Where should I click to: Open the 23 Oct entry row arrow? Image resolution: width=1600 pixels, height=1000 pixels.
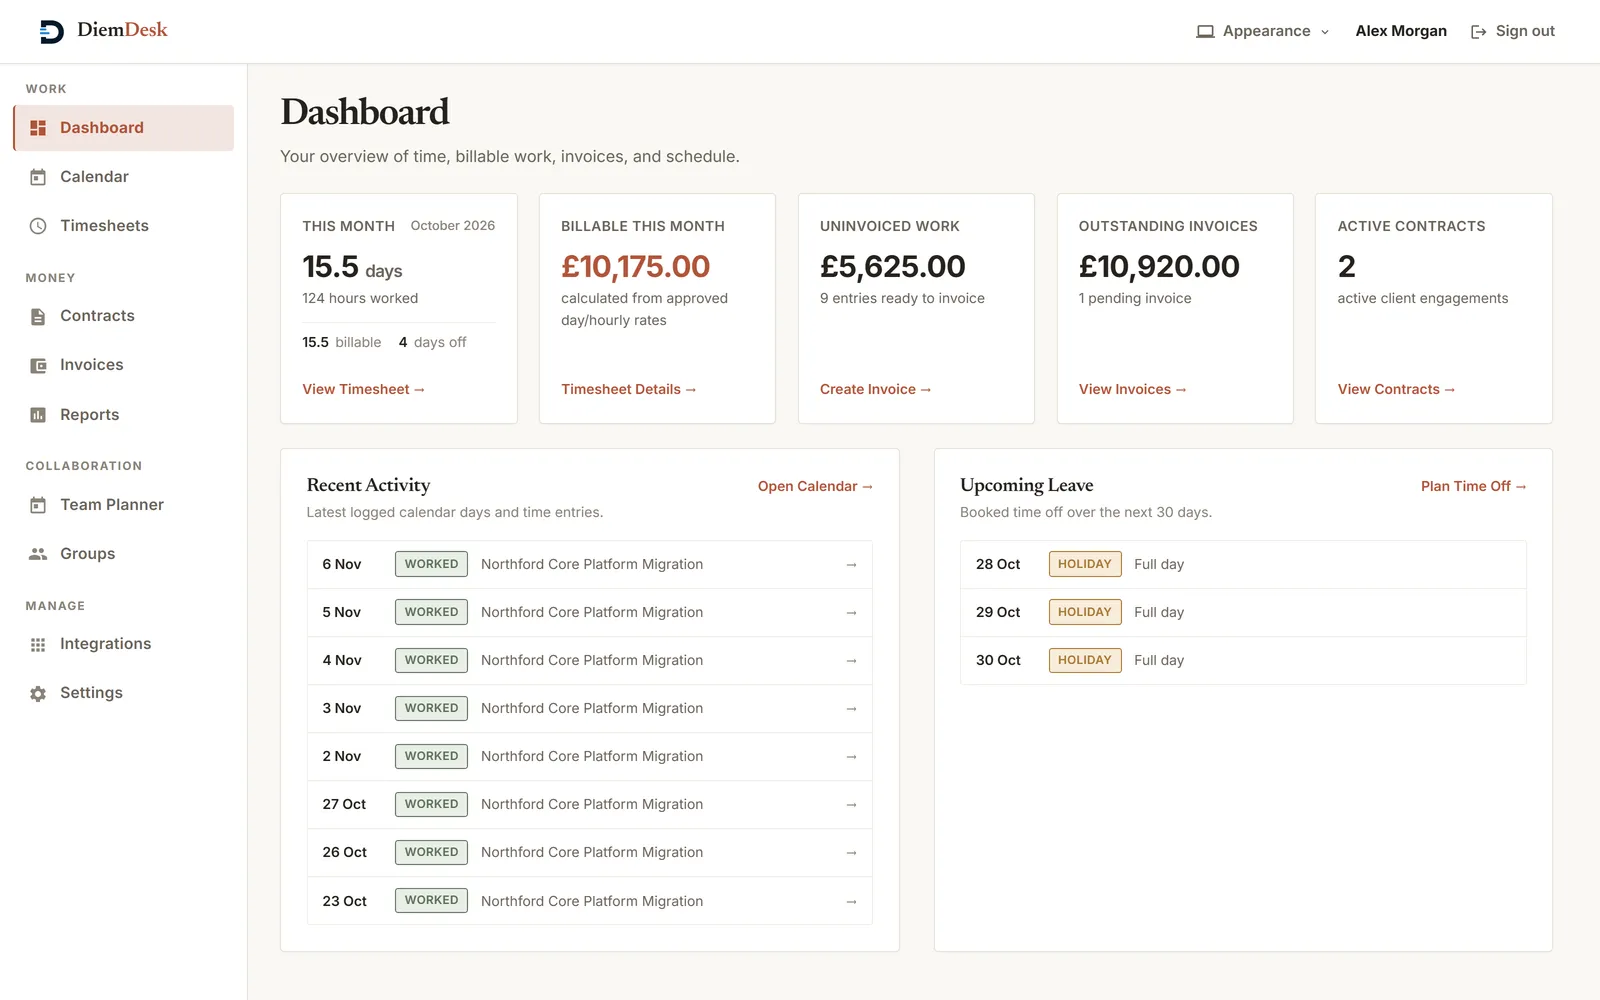pyautogui.click(x=851, y=902)
